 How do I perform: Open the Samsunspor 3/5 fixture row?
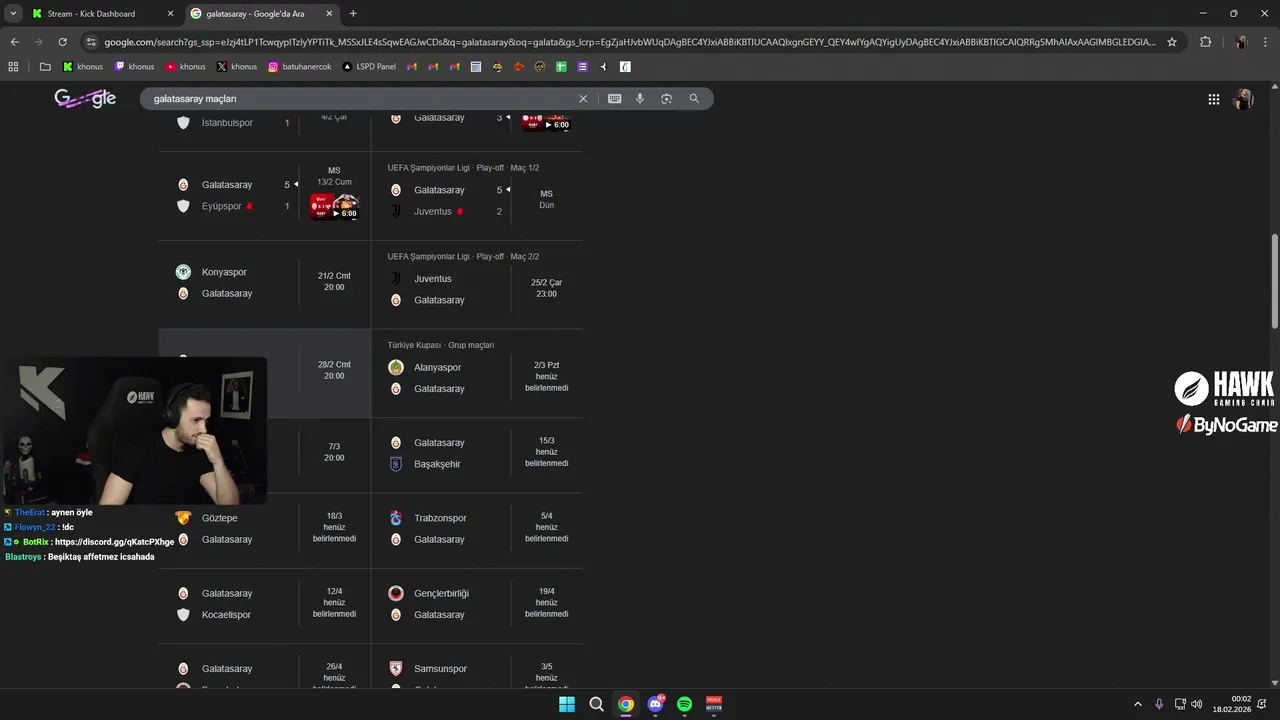click(477, 667)
